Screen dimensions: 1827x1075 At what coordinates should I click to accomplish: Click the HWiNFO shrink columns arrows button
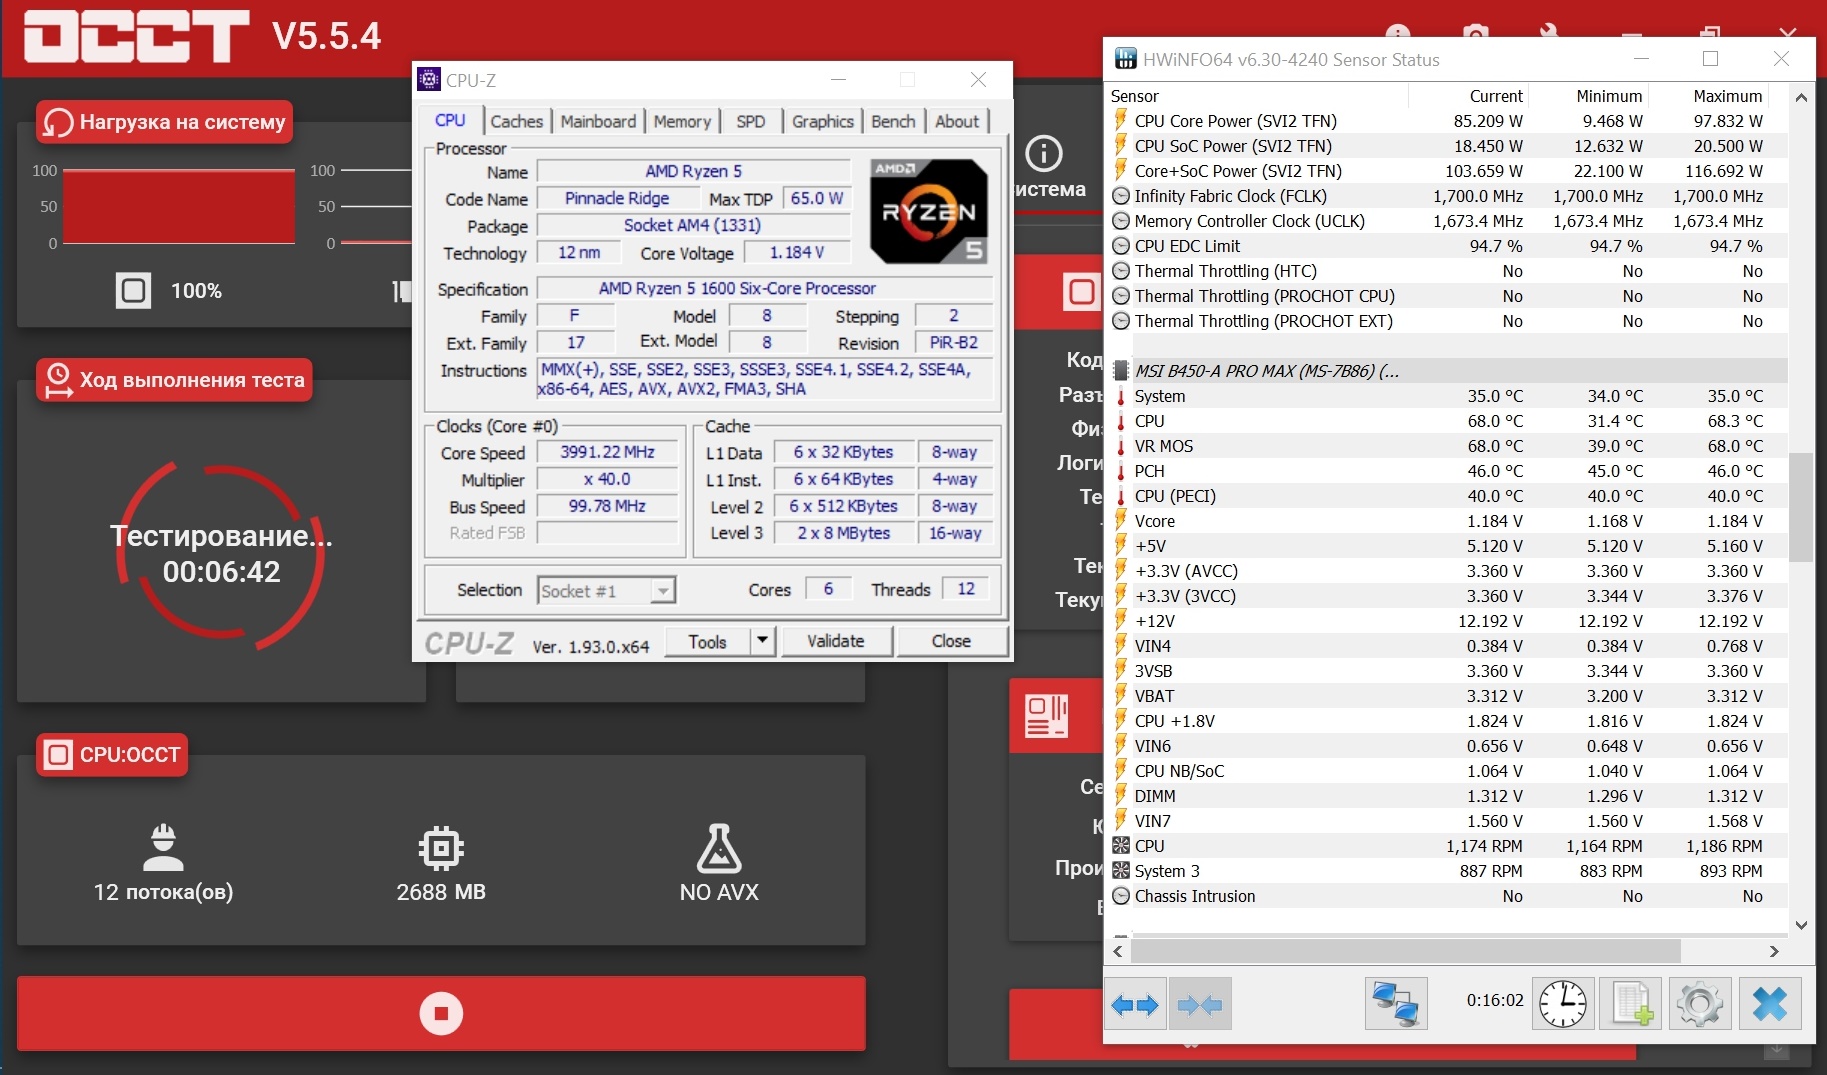(x=1200, y=1004)
